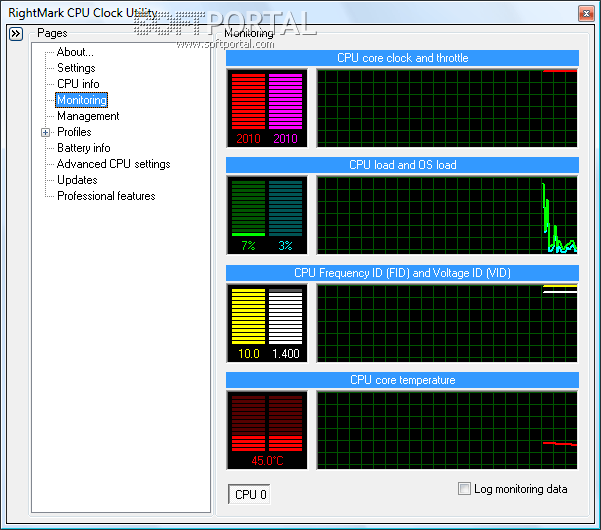Click the CPU core temperature header
The height and width of the screenshot is (530, 601).
[x=402, y=380]
